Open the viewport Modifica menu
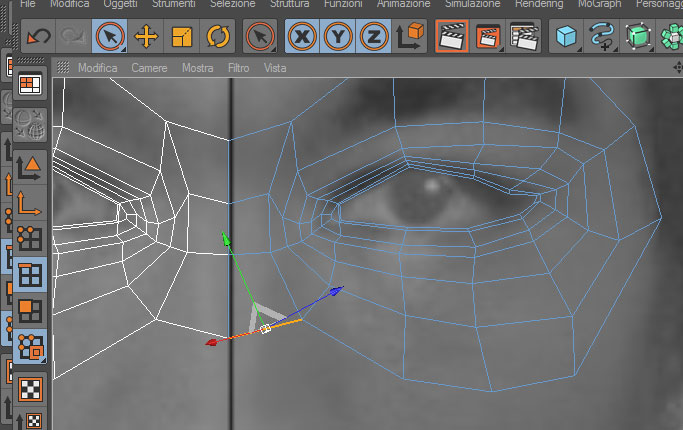 (98, 68)
